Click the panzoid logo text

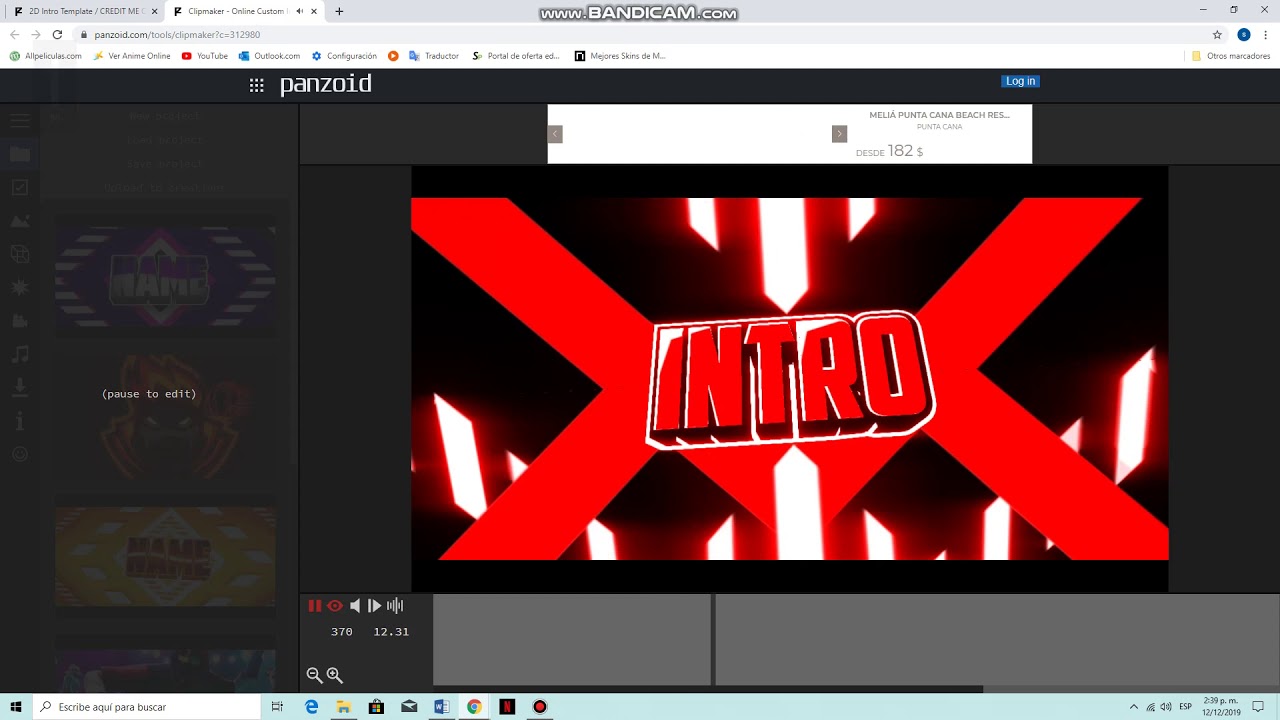coord(325,84)
